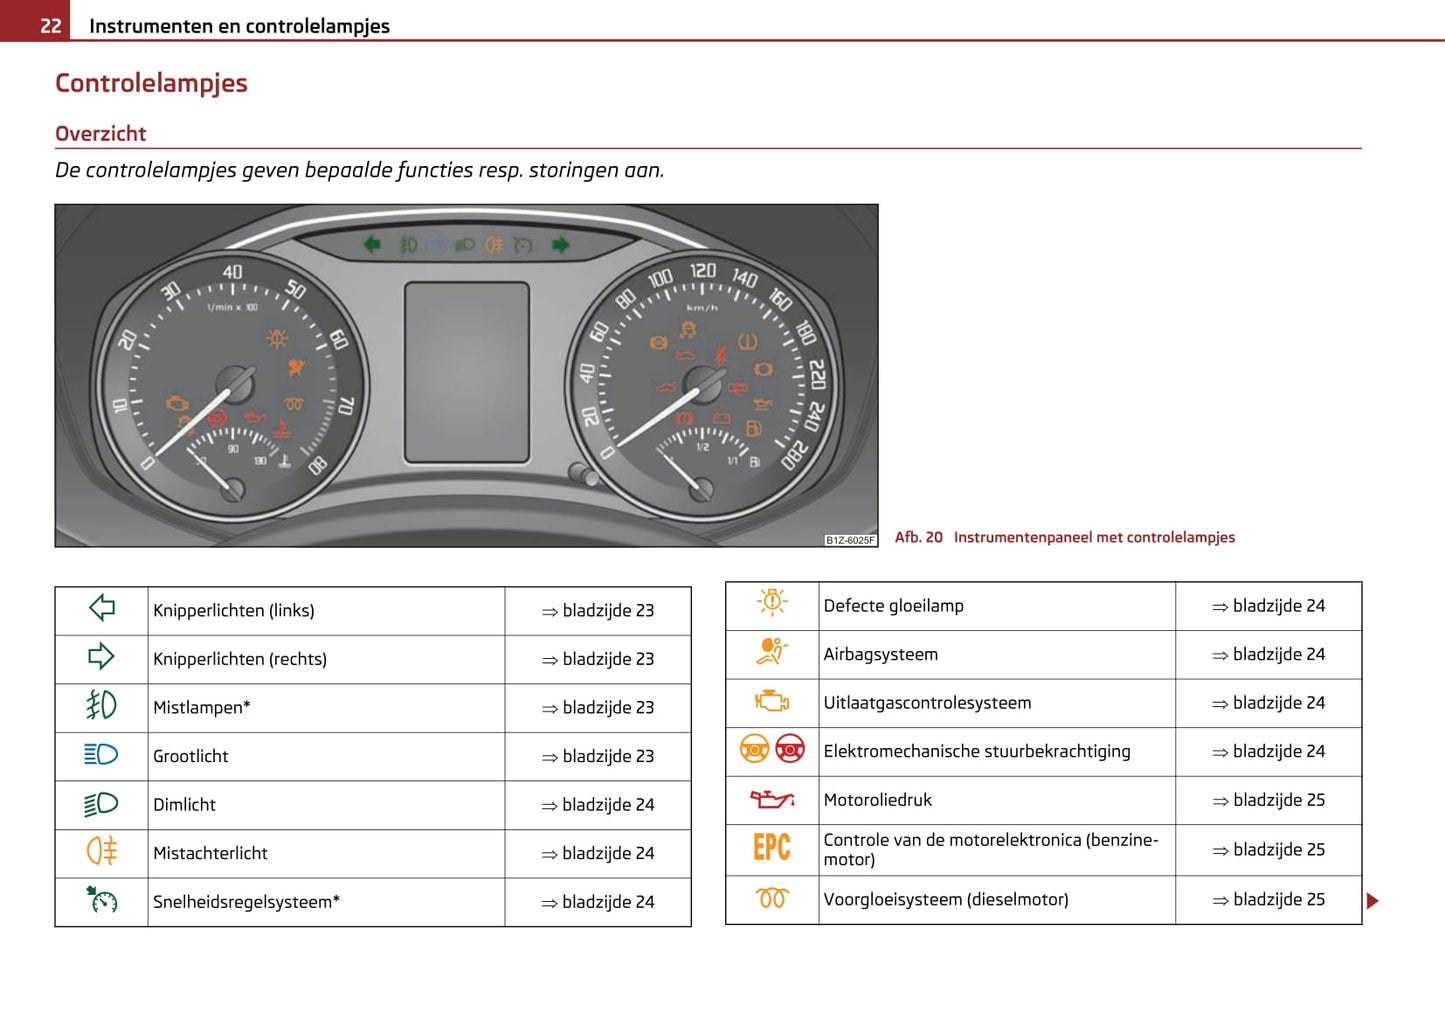
Task: Click the red next-page continuation triangle
Action: 1373,901
